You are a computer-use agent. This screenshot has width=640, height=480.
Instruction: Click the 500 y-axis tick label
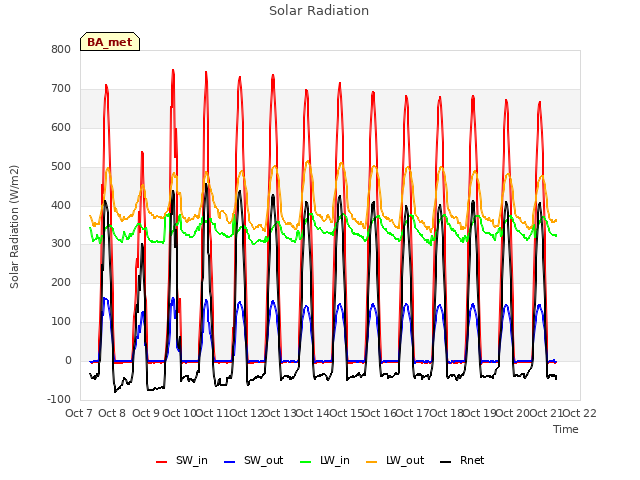click(61, 167)
